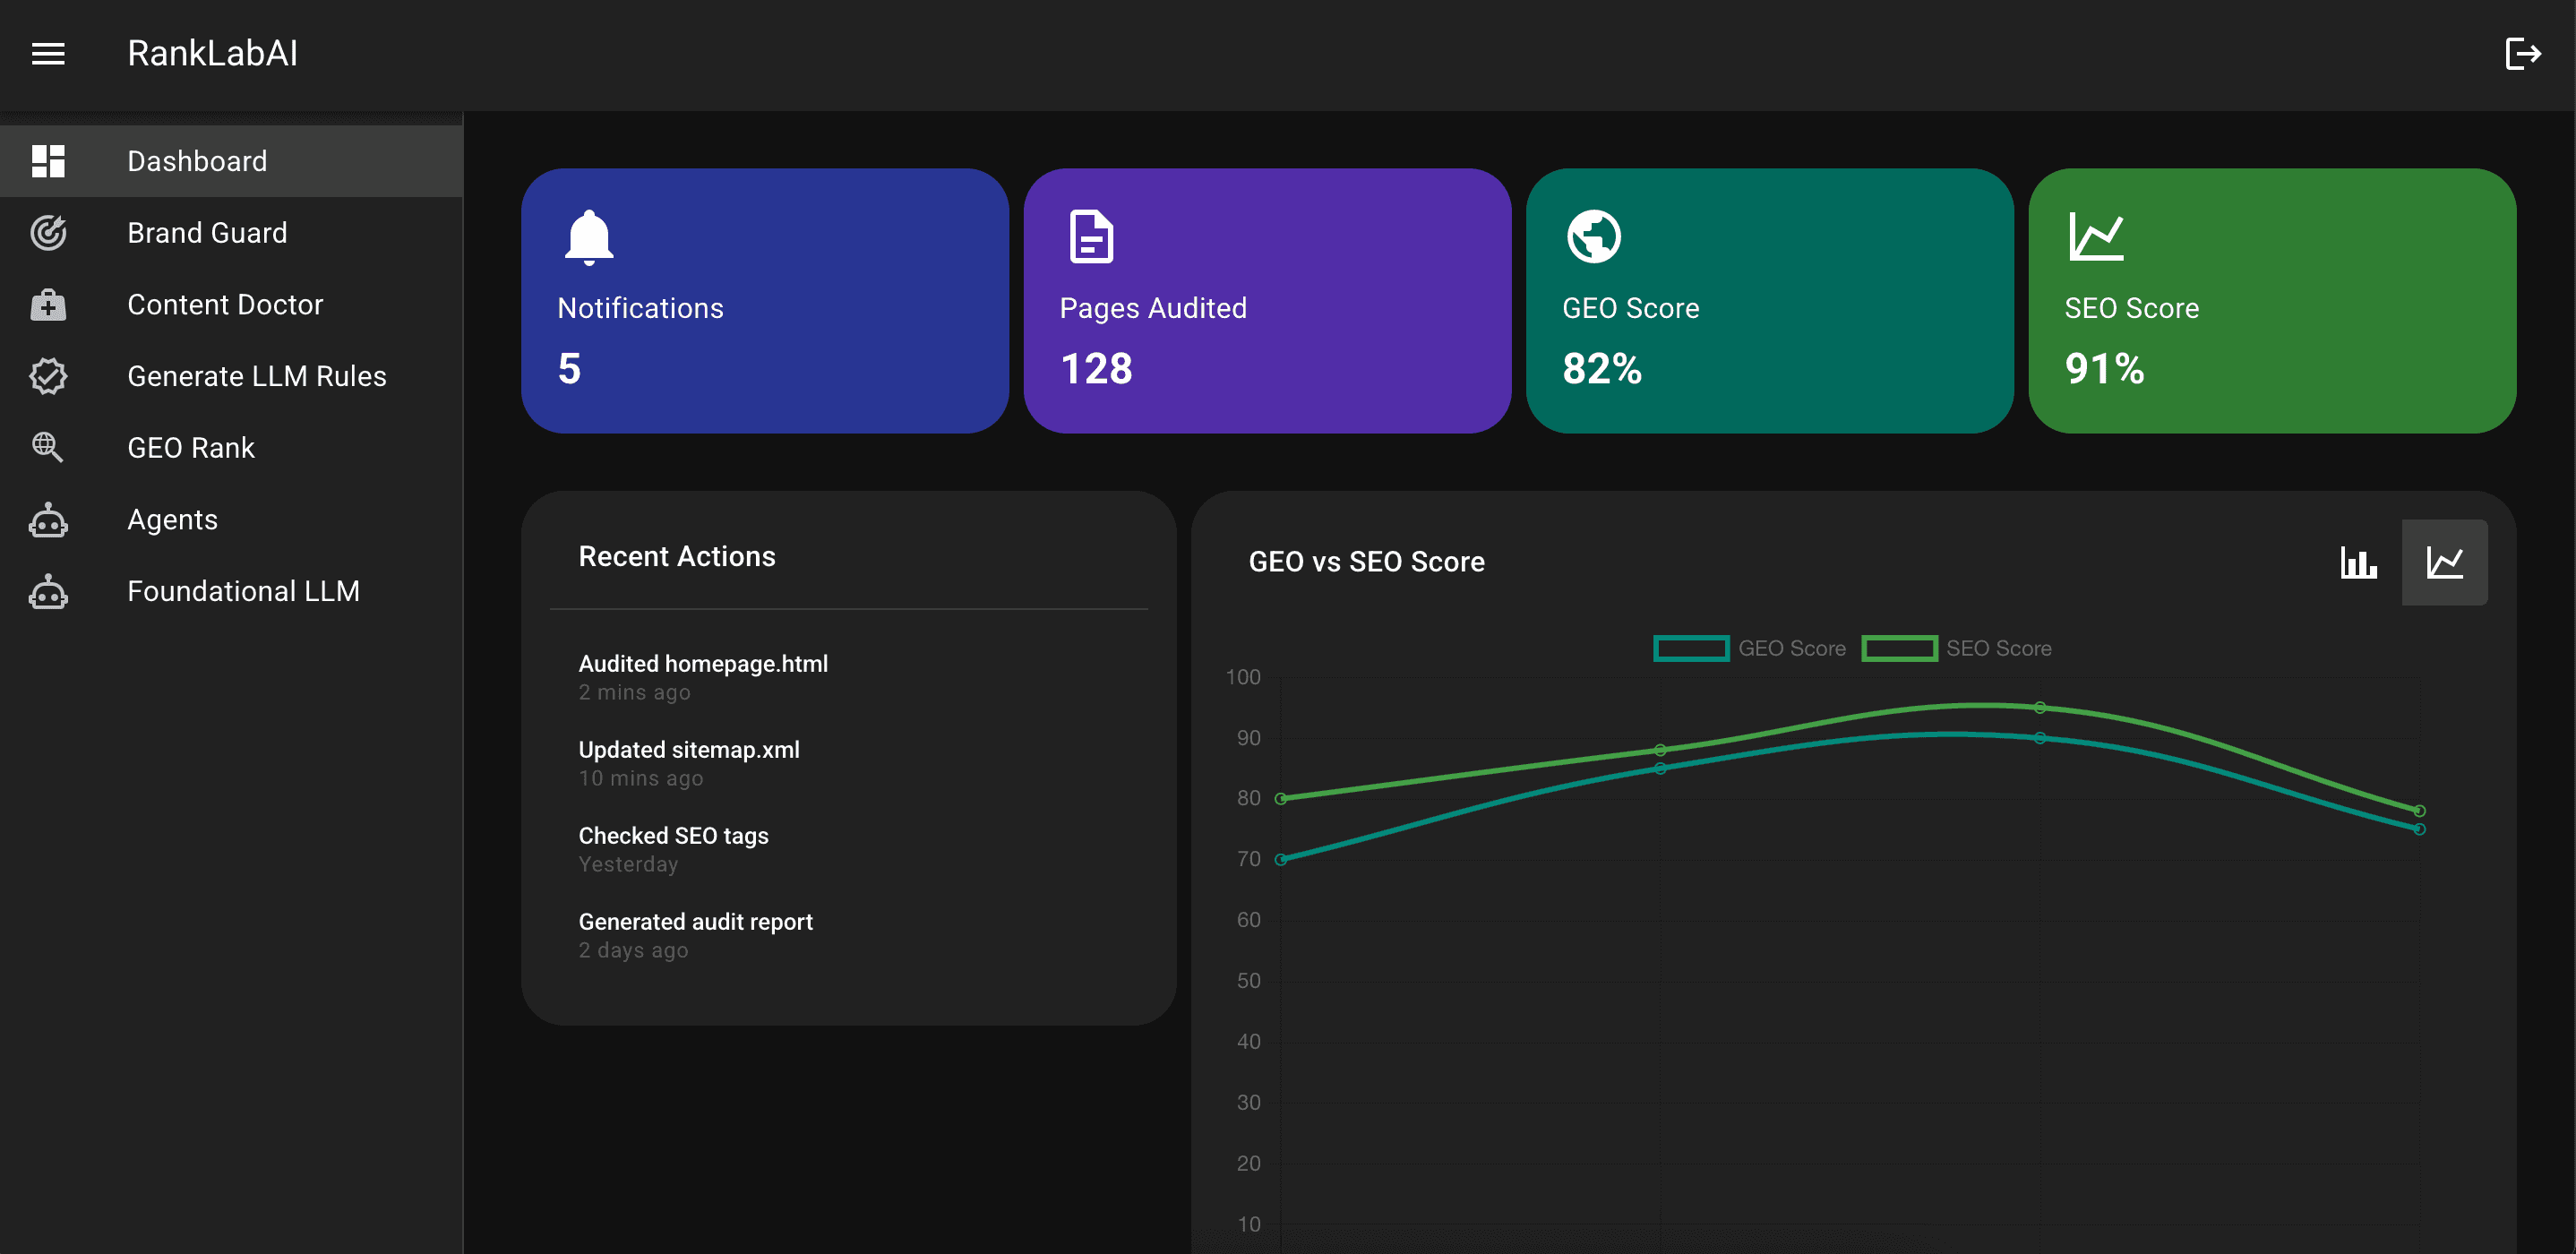
Task: Switch the chart to bar view
Action: 2359,562
